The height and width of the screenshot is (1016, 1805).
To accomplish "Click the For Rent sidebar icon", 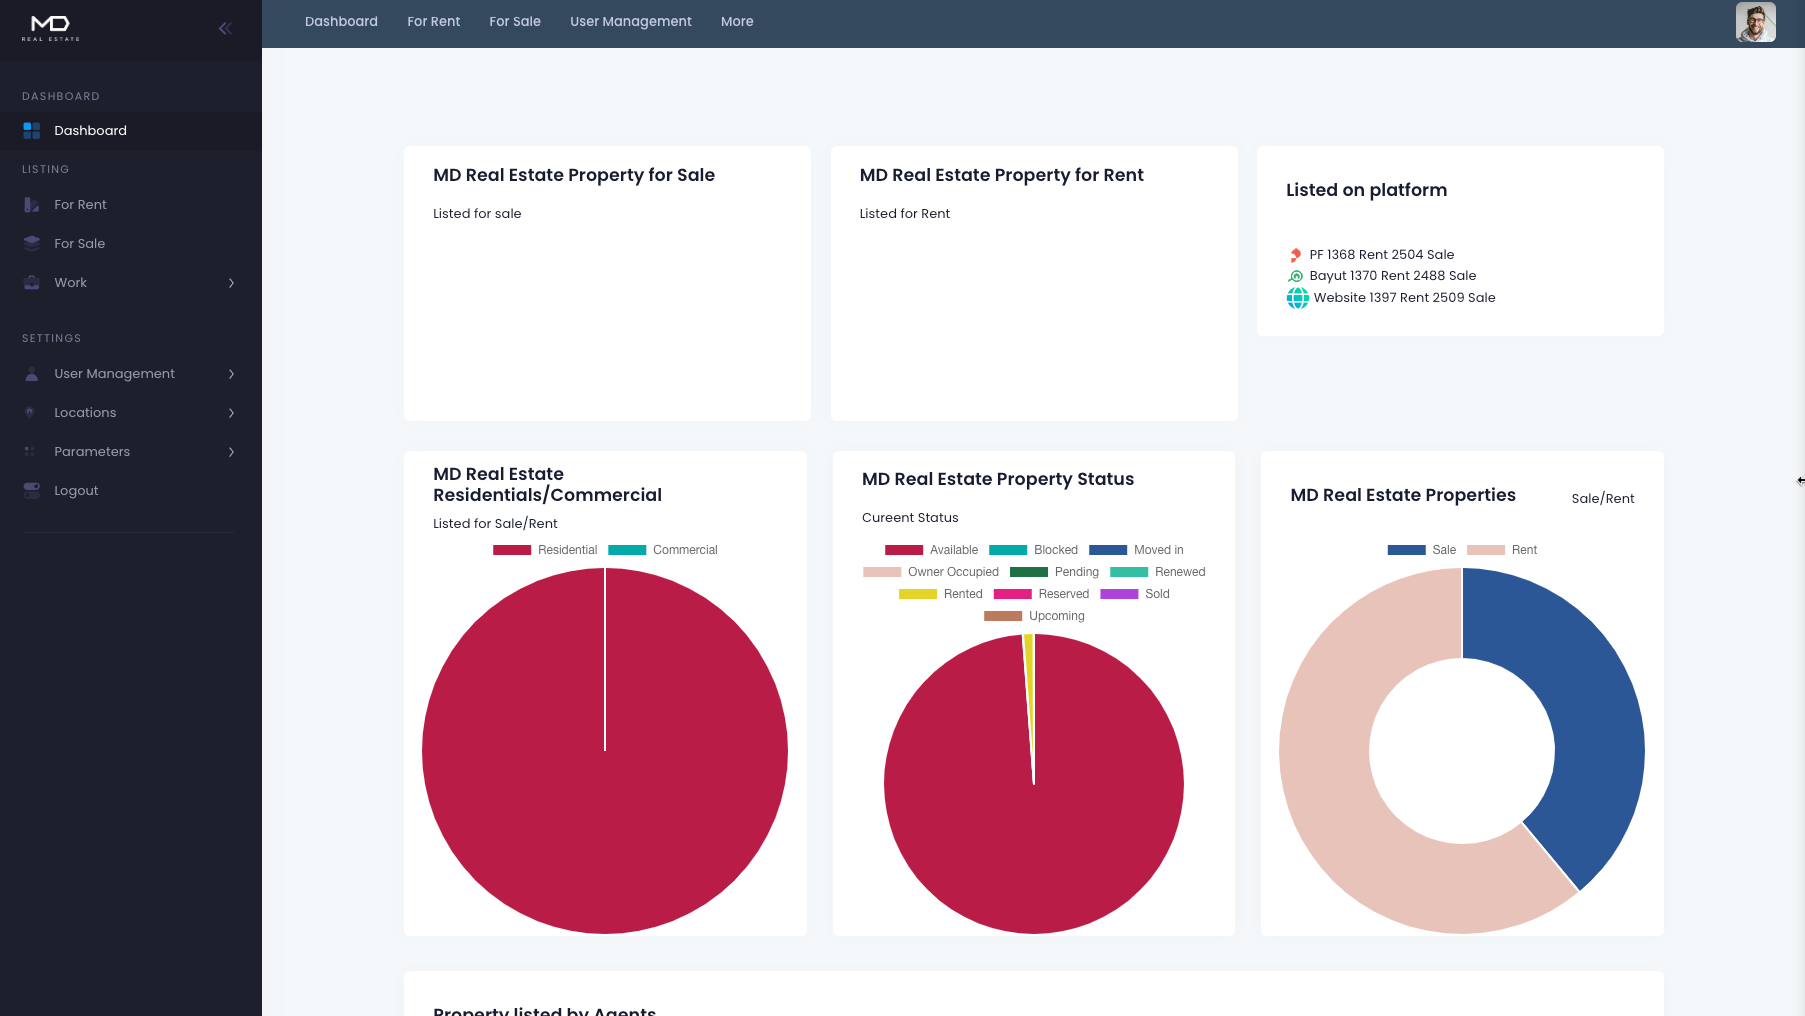I will [x=32, y=205].
